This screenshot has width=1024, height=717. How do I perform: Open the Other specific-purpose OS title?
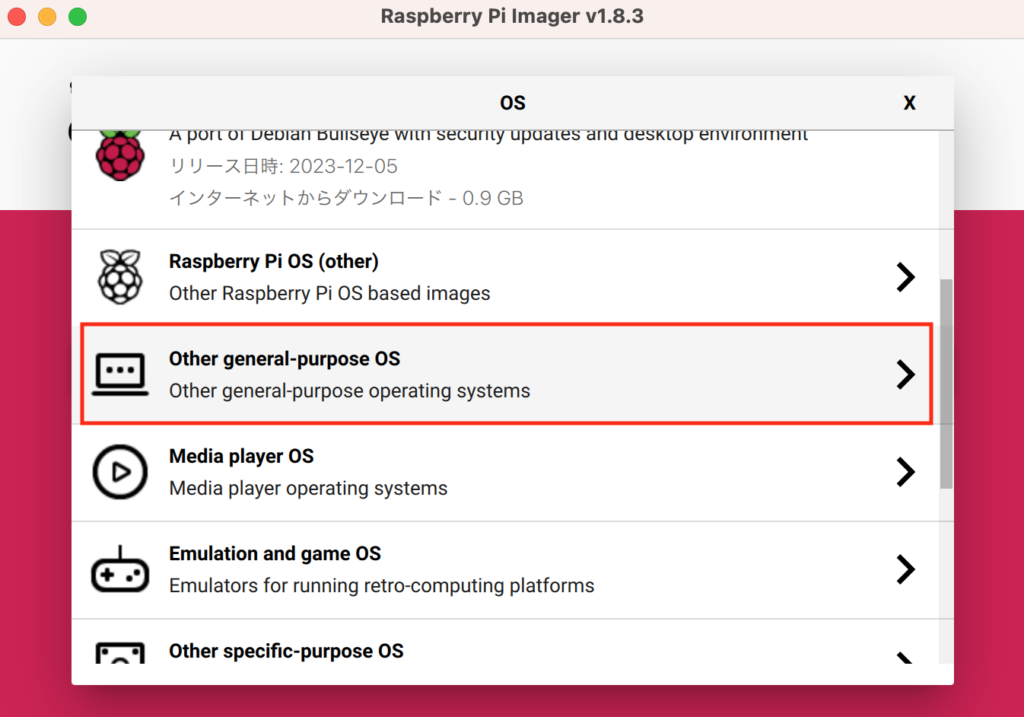pos(286,651)
